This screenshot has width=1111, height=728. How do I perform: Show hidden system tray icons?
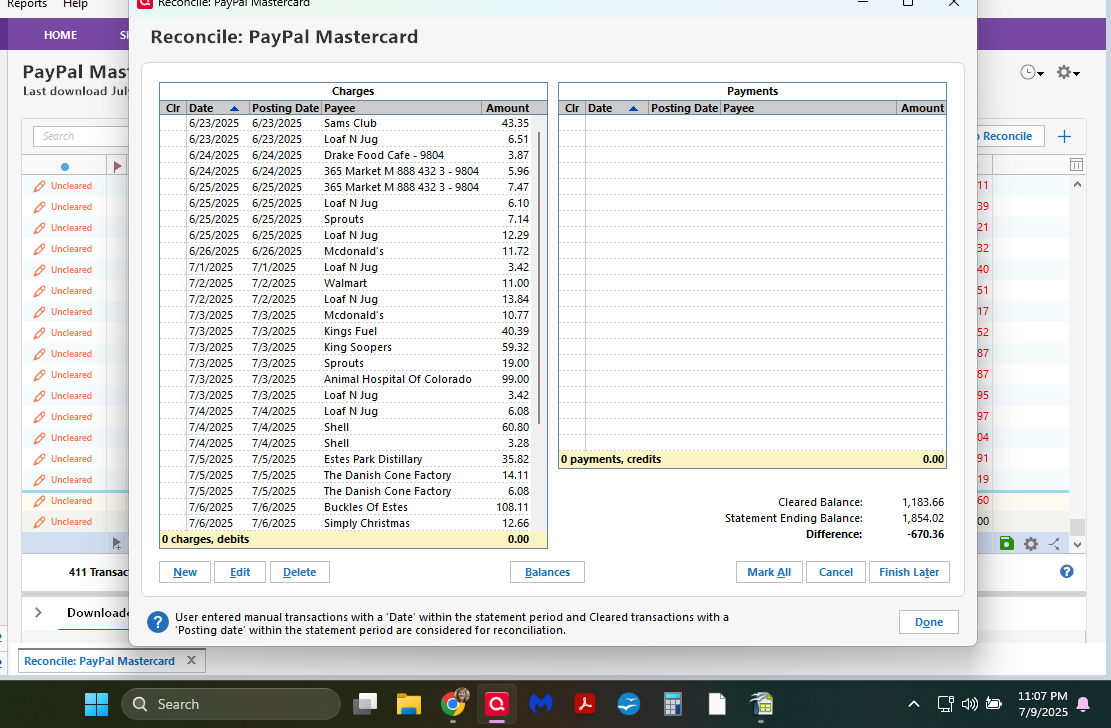point(914,704)
